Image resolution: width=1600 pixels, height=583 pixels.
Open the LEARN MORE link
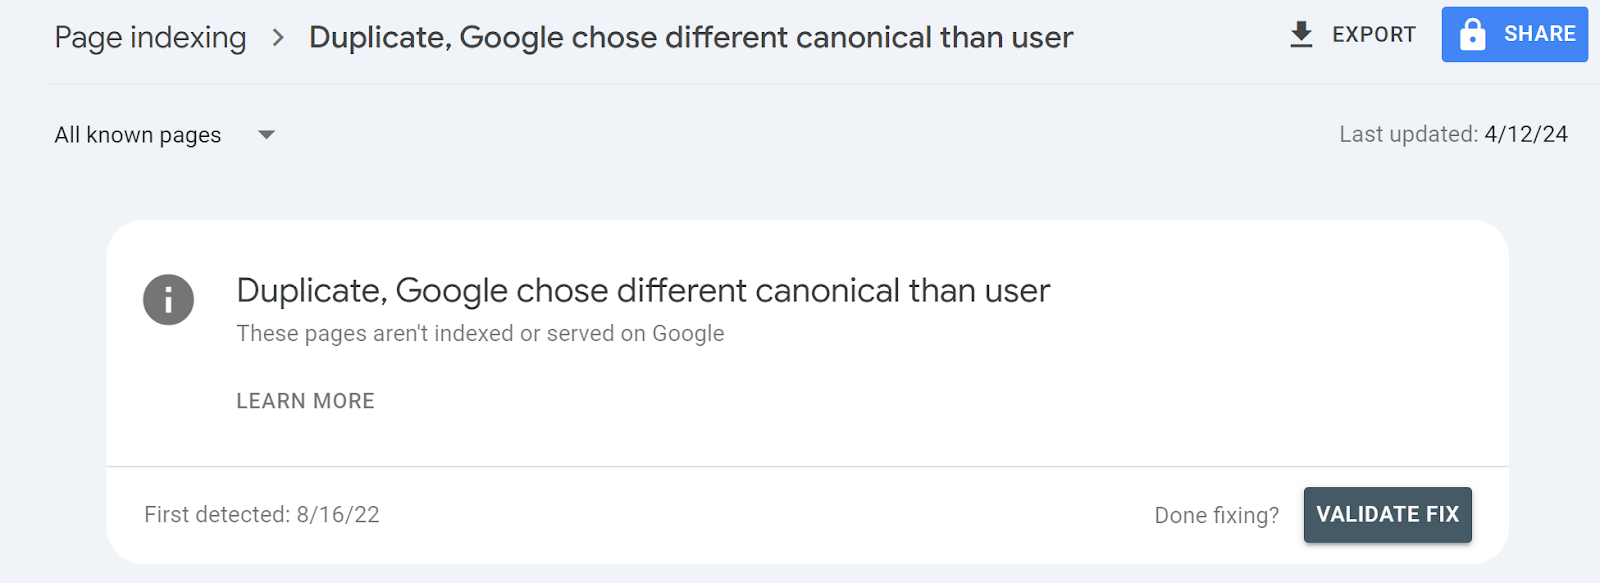(305, 400)
